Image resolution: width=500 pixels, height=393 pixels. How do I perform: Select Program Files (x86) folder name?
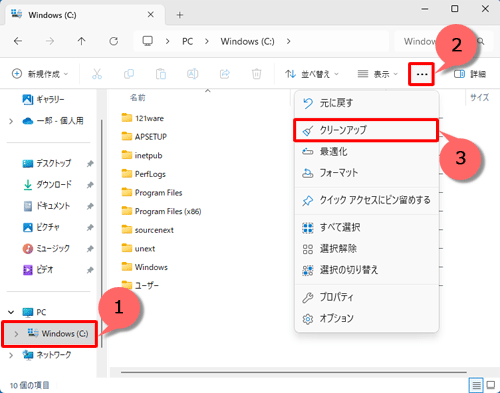tap(168, 211)
